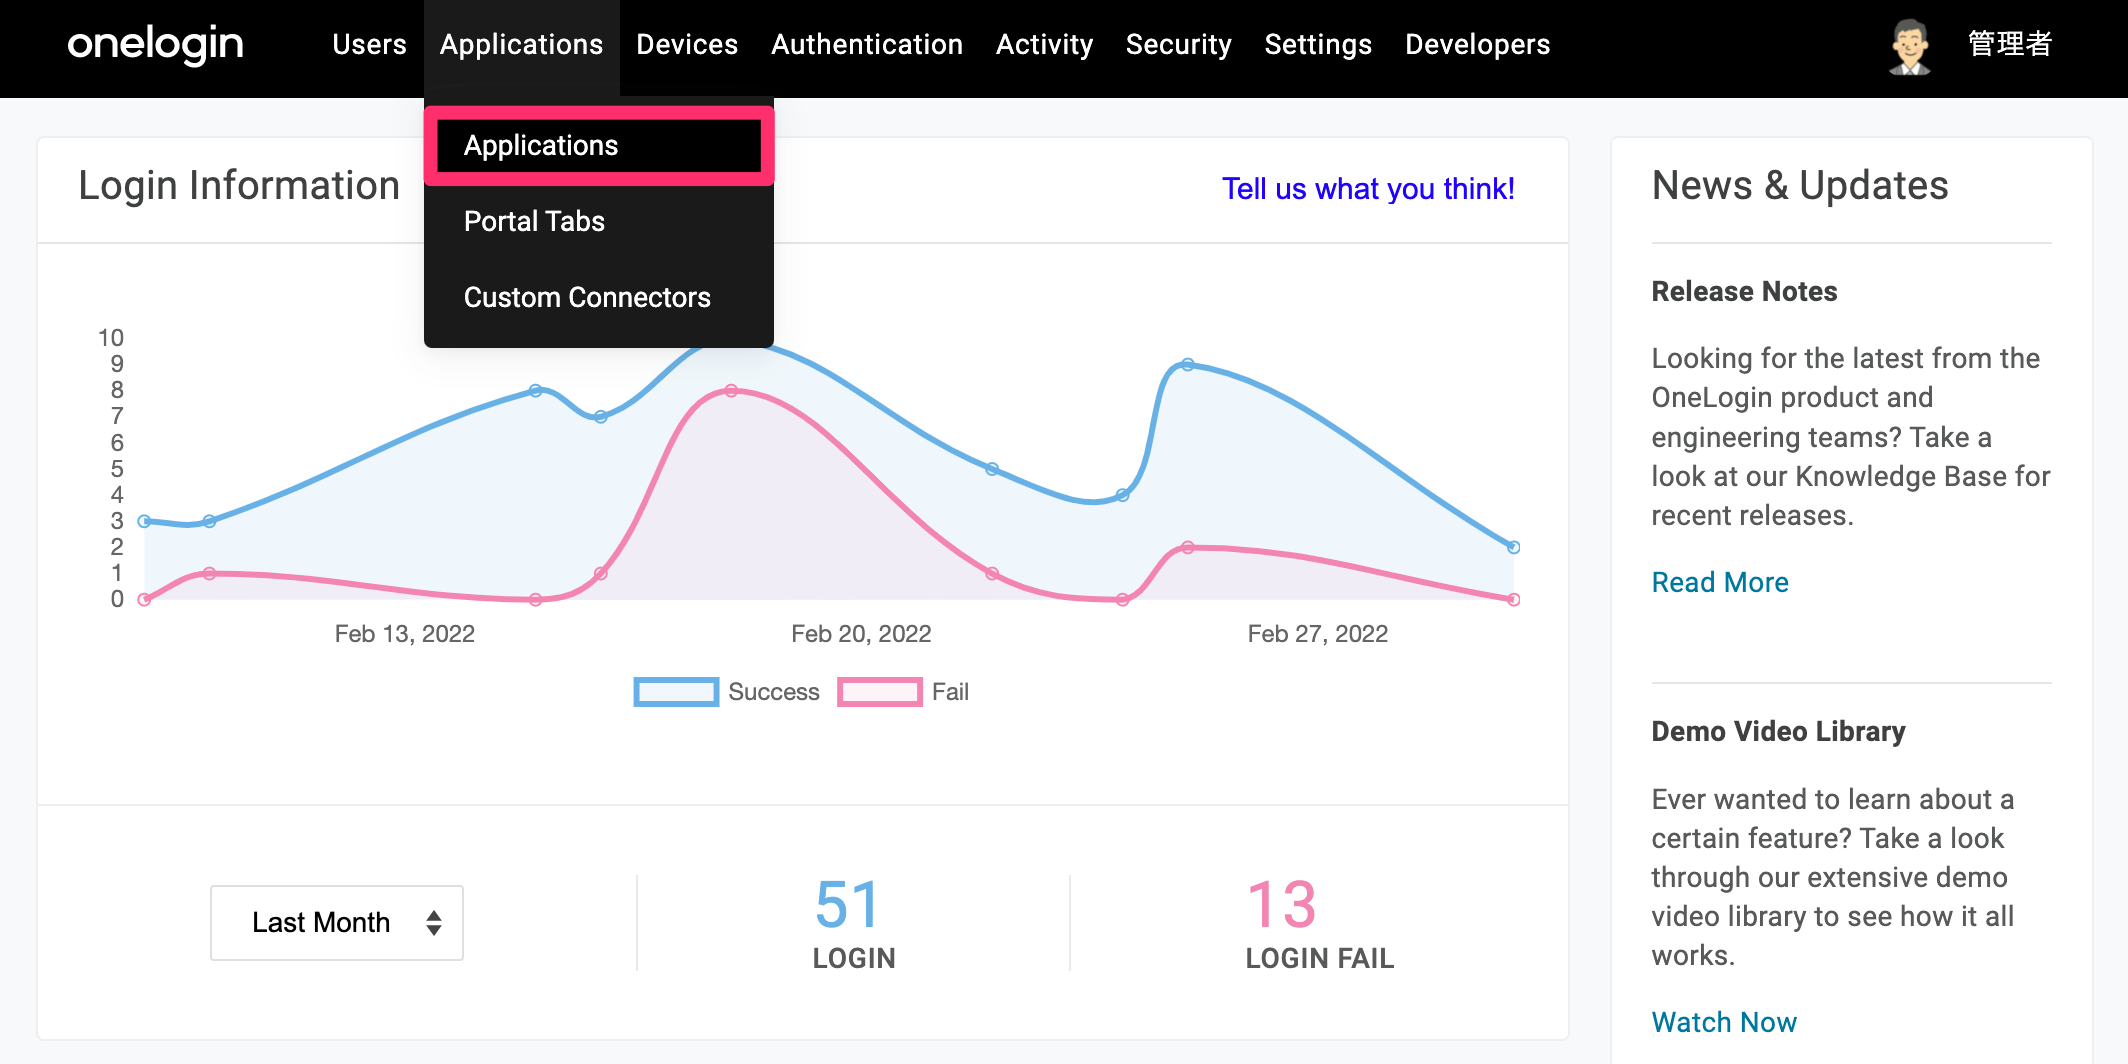Open the Developers menu
Screen dimensions: 2128x1064
pyautogui.click(x=1477, y=45)
